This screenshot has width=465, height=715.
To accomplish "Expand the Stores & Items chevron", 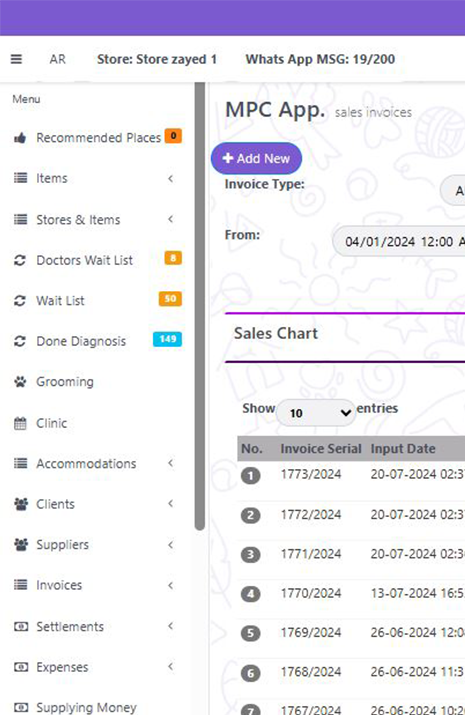I will click(170, 219).
